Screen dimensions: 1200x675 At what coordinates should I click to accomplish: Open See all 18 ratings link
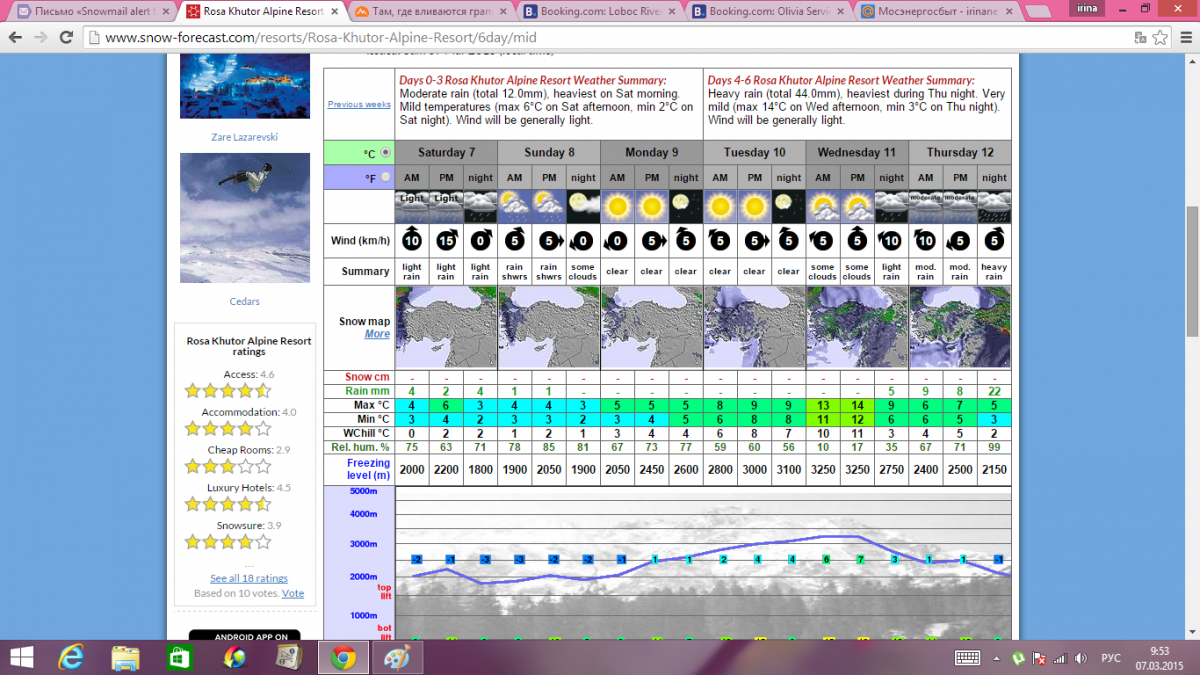249,578
